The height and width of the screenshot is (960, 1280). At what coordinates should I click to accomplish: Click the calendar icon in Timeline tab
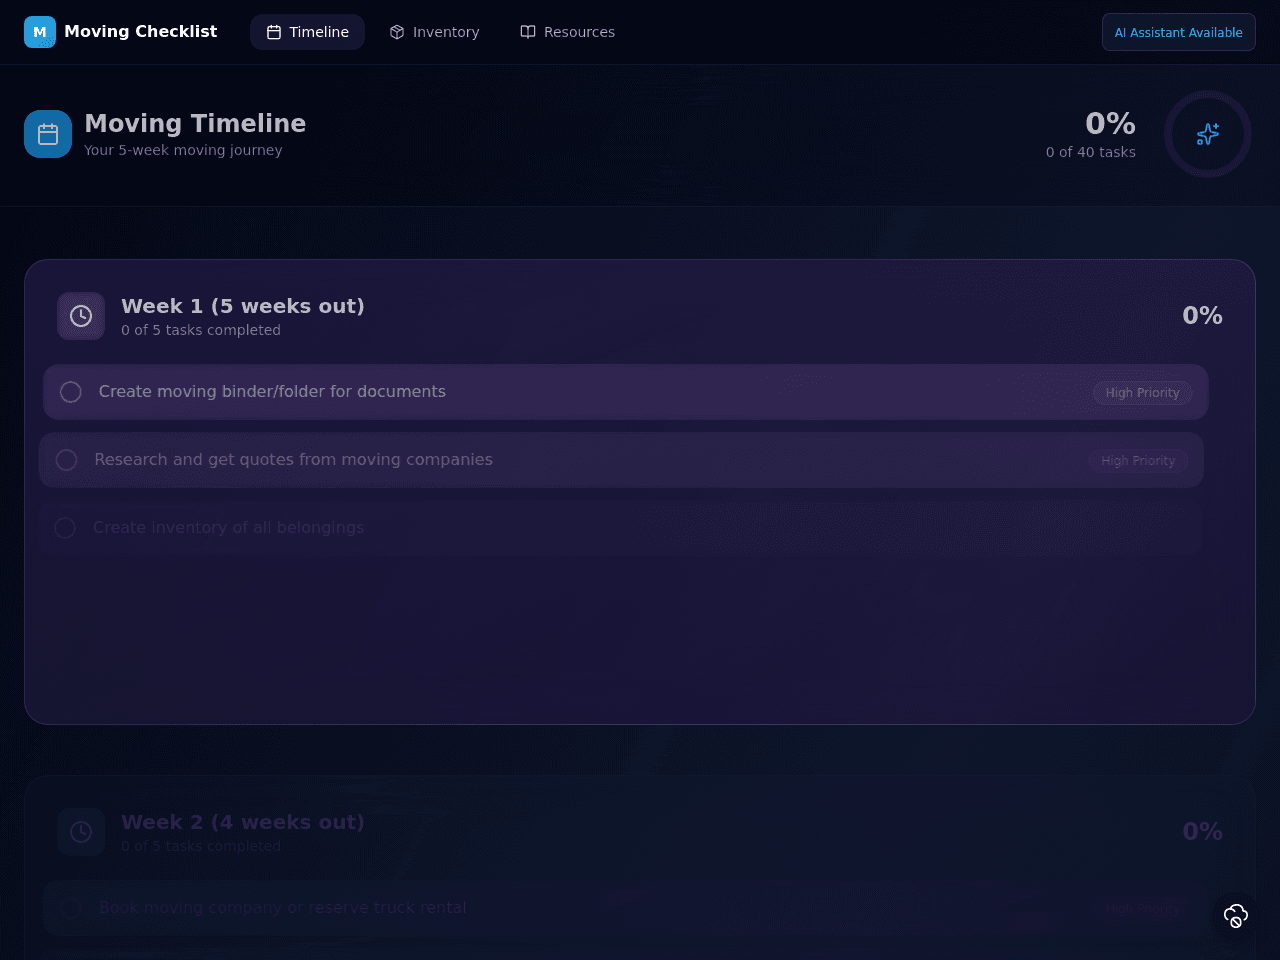pyautogui.click(x=274, y=32)
